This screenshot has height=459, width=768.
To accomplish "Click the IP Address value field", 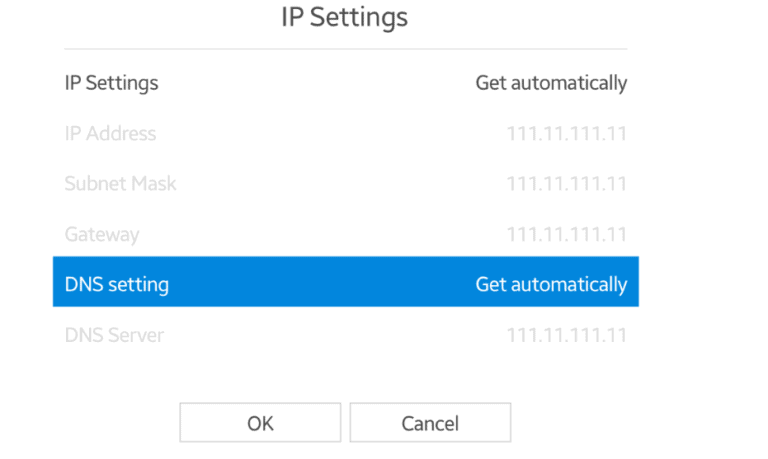I will pos(566,133).
